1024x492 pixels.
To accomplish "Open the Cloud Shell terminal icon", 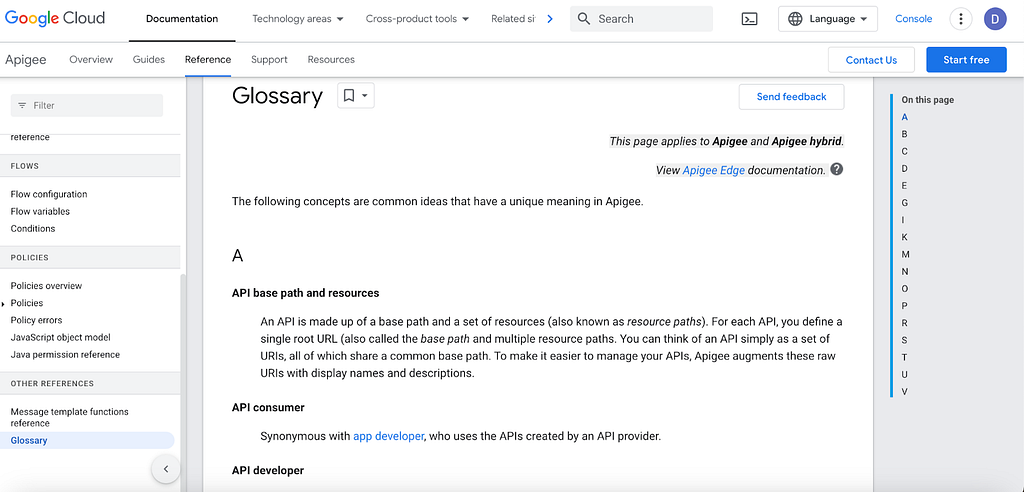I will point(750,19).
